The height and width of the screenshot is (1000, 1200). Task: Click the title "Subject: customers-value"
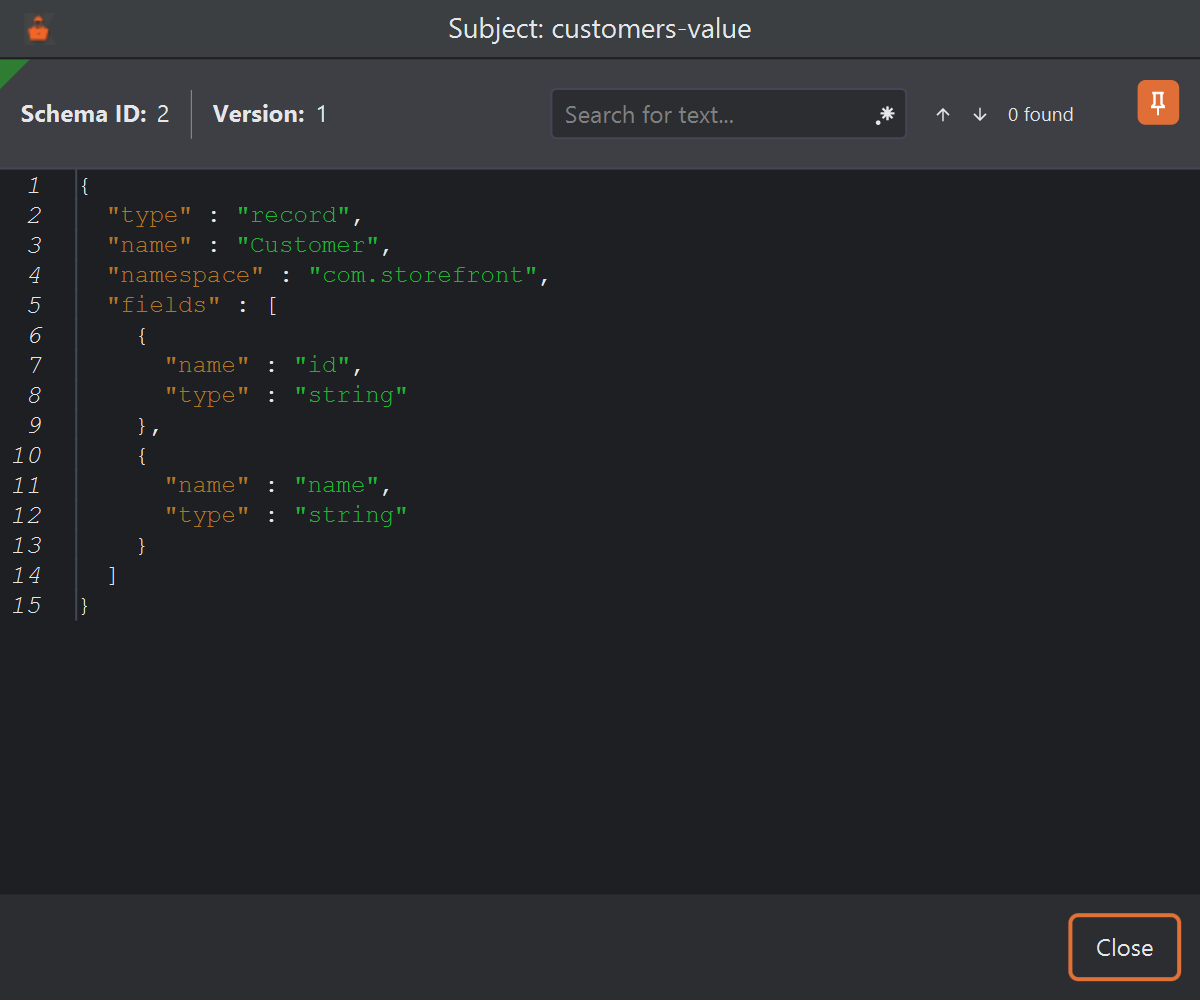(600, 29)
